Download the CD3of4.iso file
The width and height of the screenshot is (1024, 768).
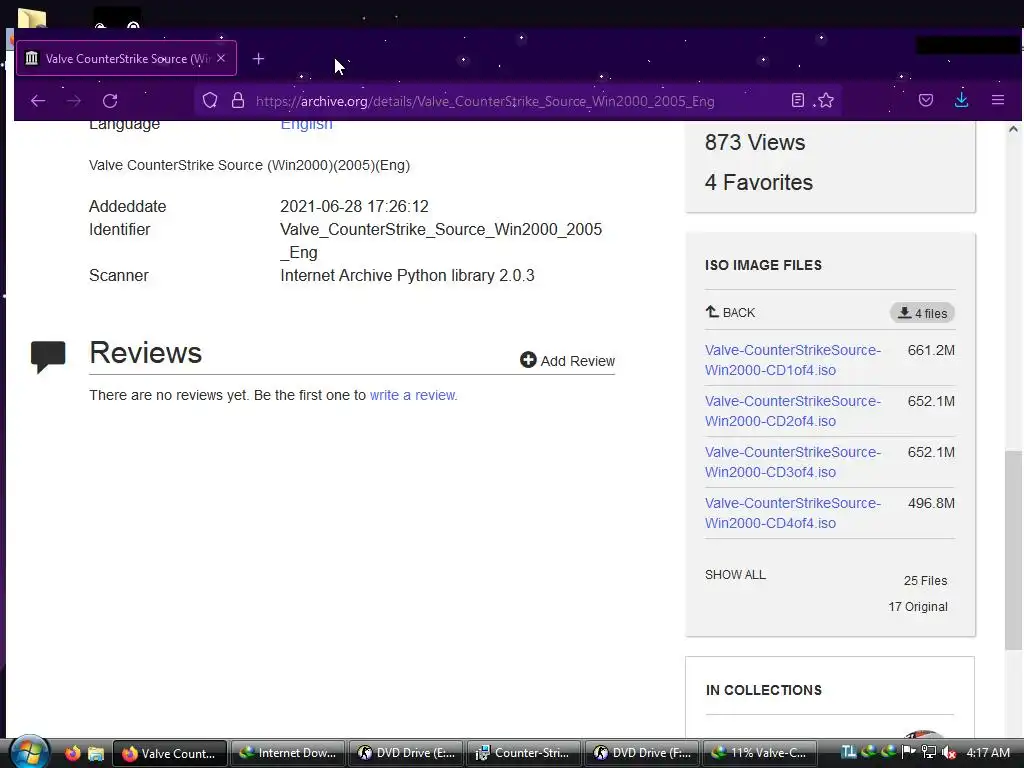793,462
